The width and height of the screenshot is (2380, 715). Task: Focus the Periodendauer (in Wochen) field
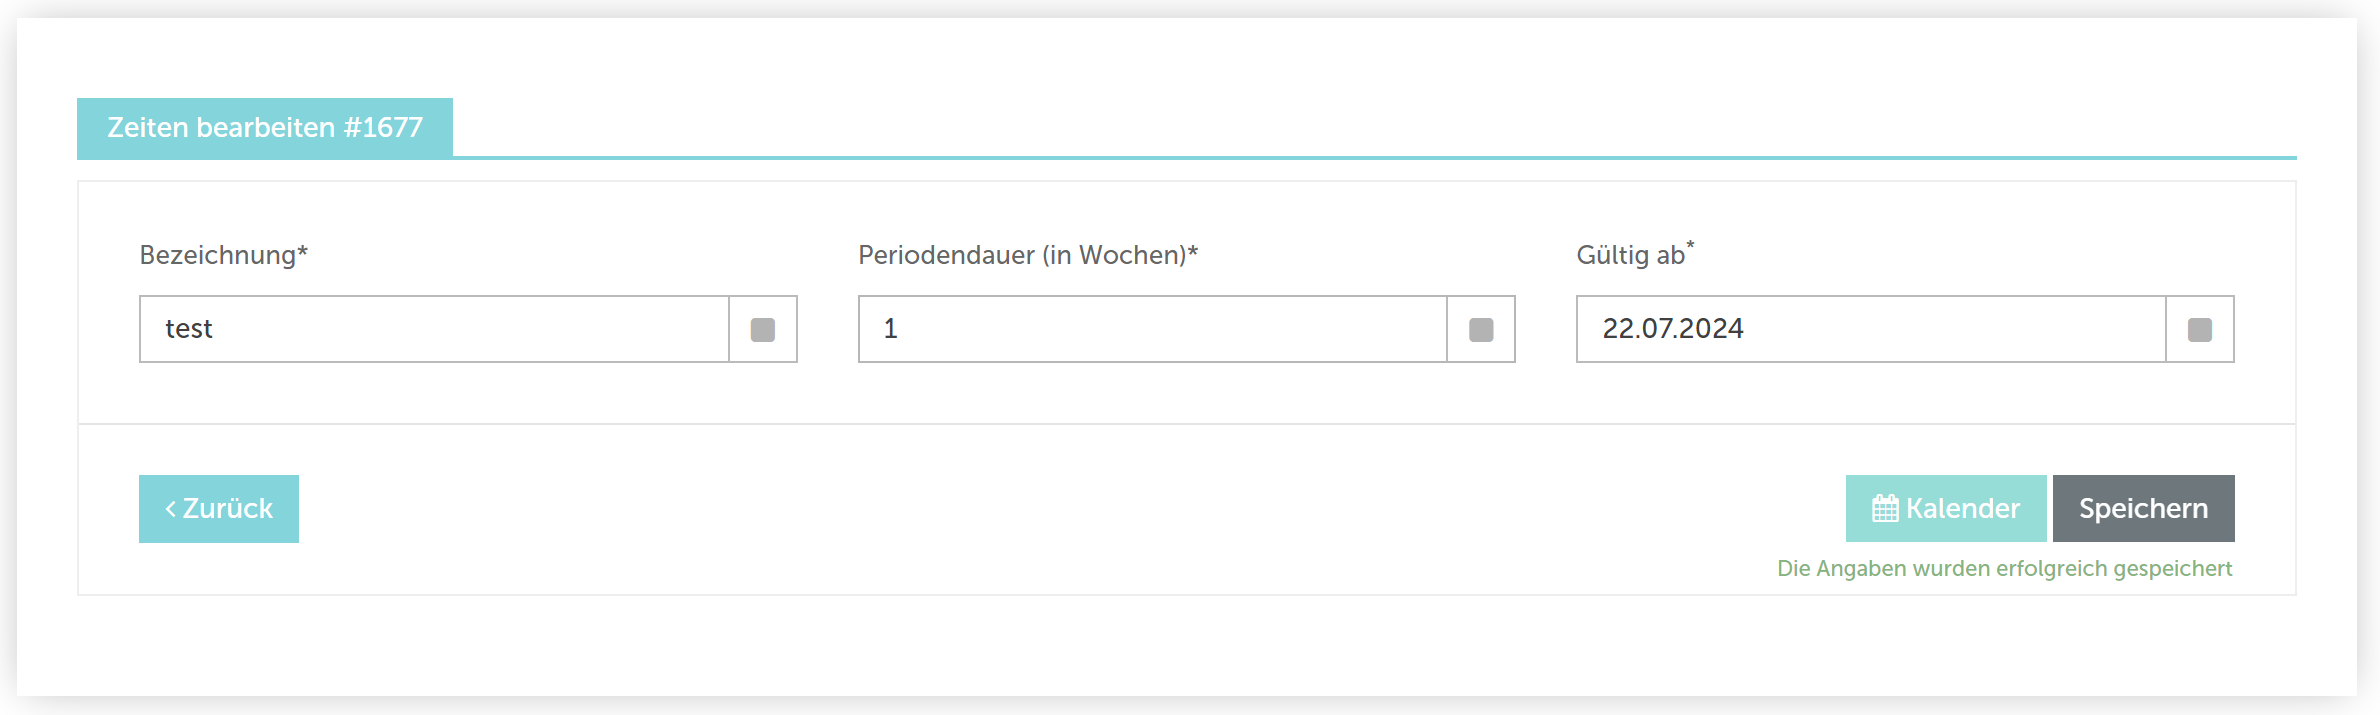pyautogui.click(x=1152, y=329)
